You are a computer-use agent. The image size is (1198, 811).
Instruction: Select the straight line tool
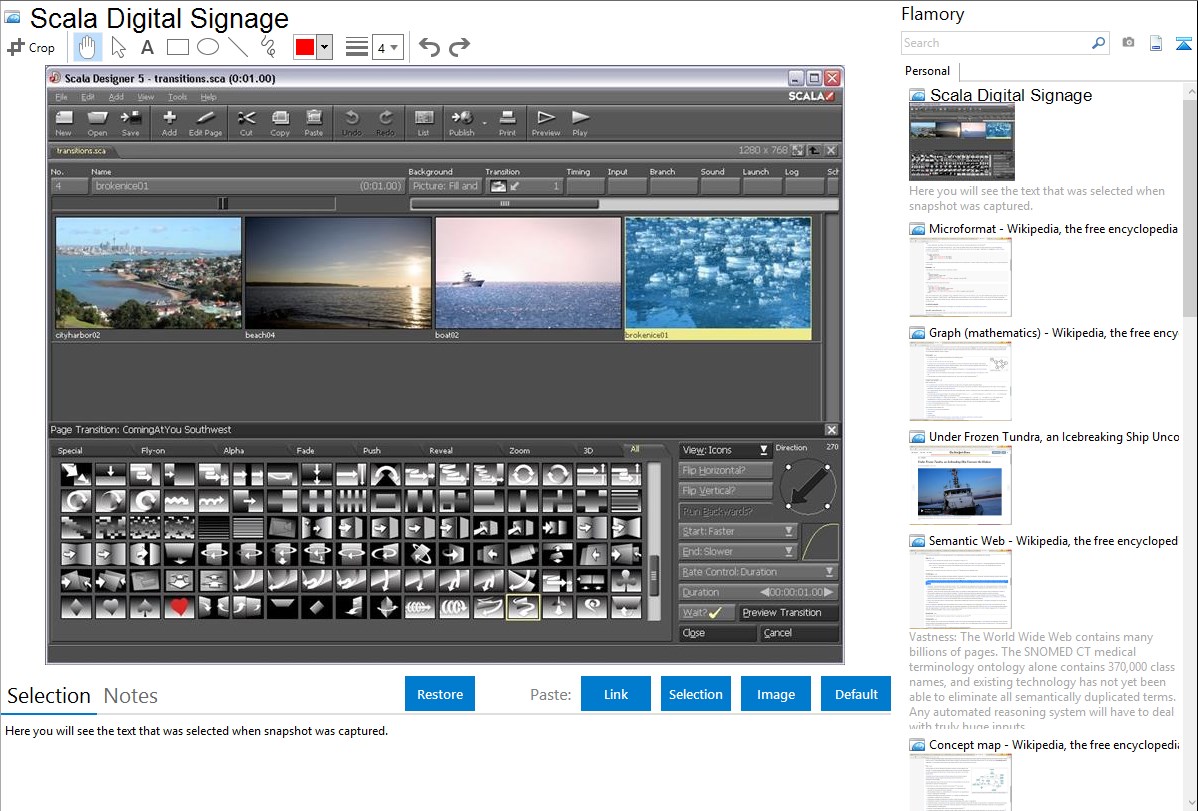[x=238, y=47]
